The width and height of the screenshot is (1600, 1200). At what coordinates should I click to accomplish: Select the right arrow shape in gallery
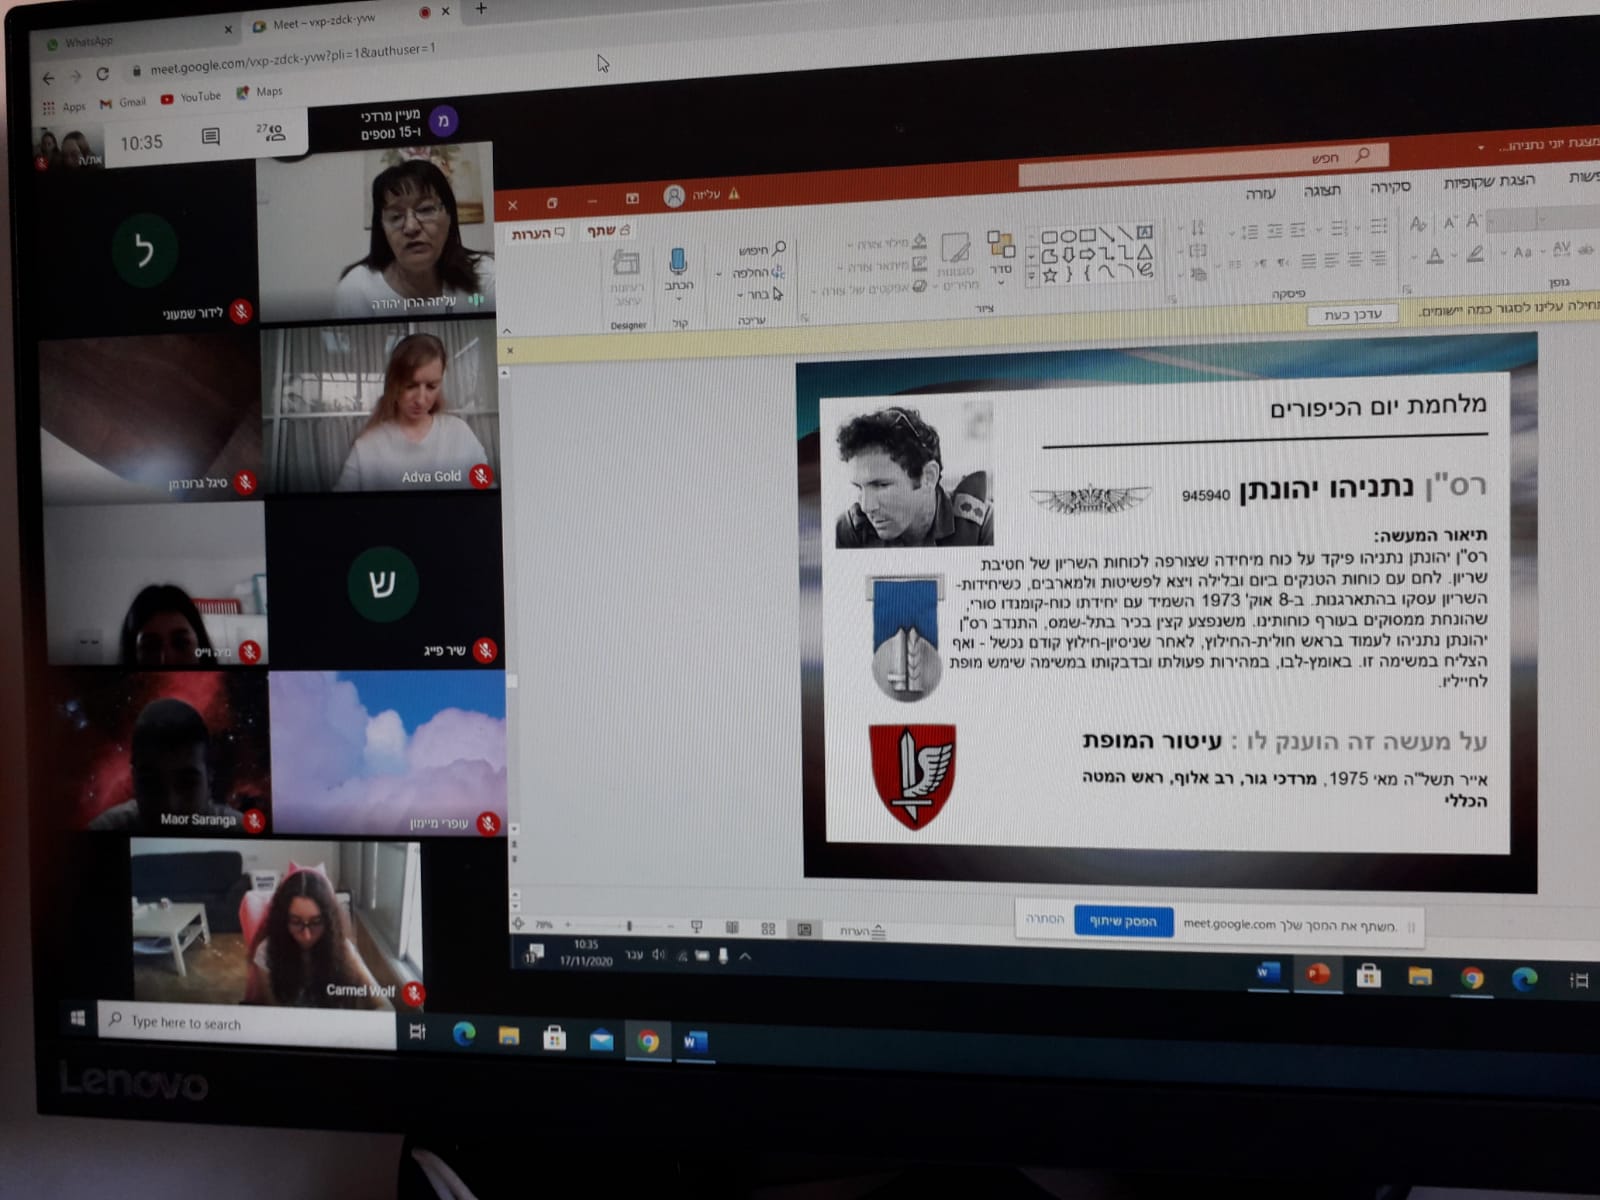pos(1087,255)
